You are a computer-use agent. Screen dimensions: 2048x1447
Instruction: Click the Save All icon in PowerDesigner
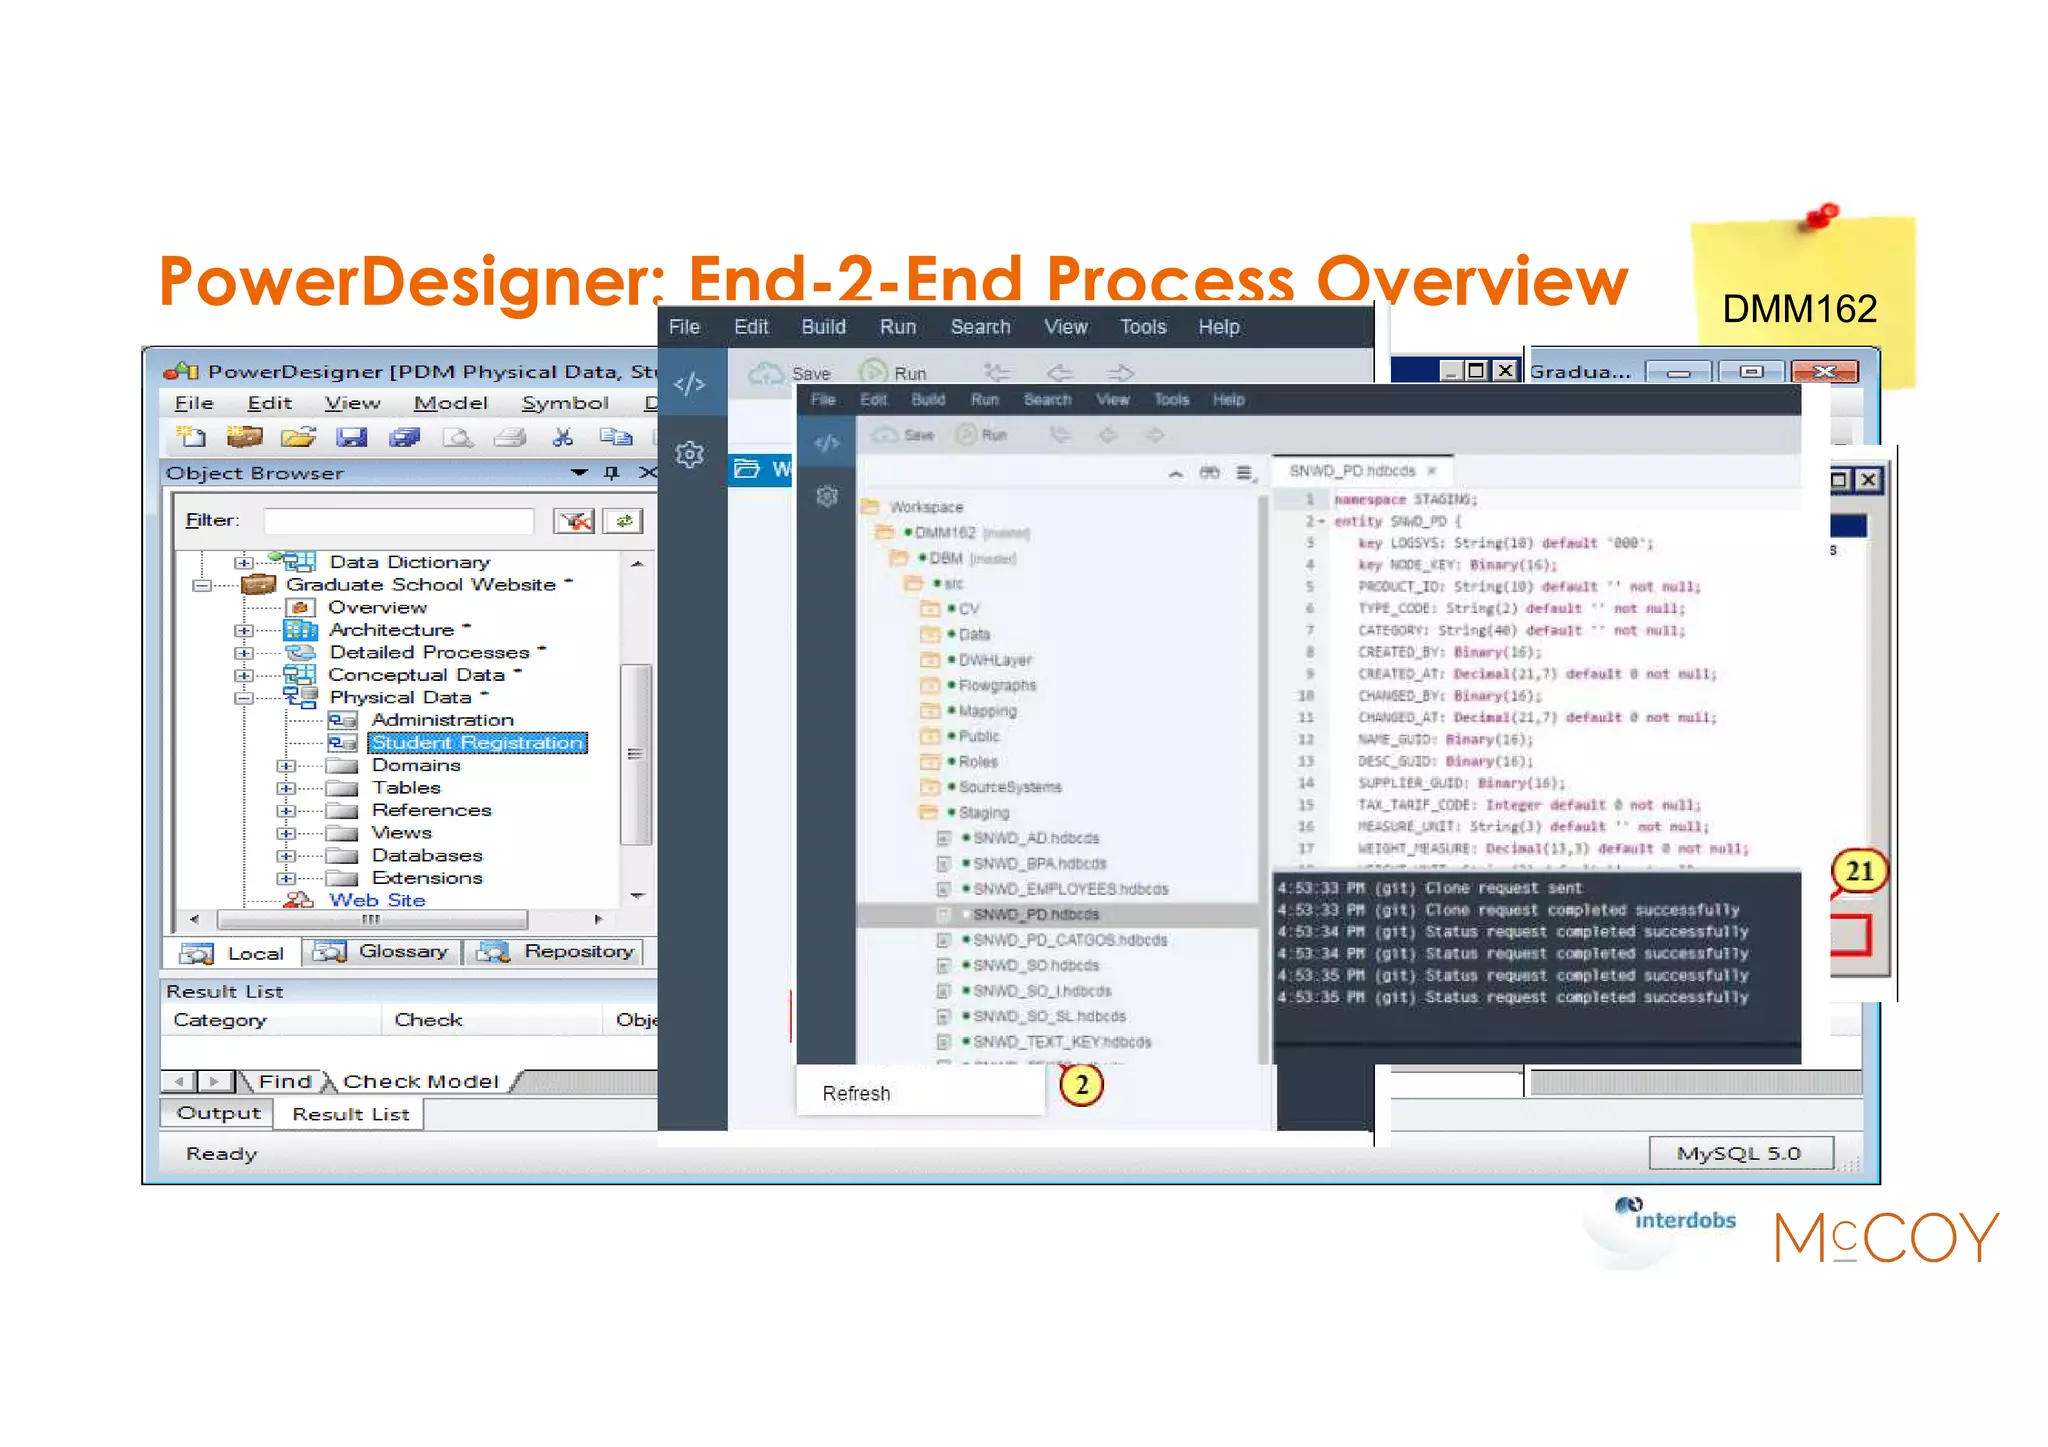click(x=404, y=436)
